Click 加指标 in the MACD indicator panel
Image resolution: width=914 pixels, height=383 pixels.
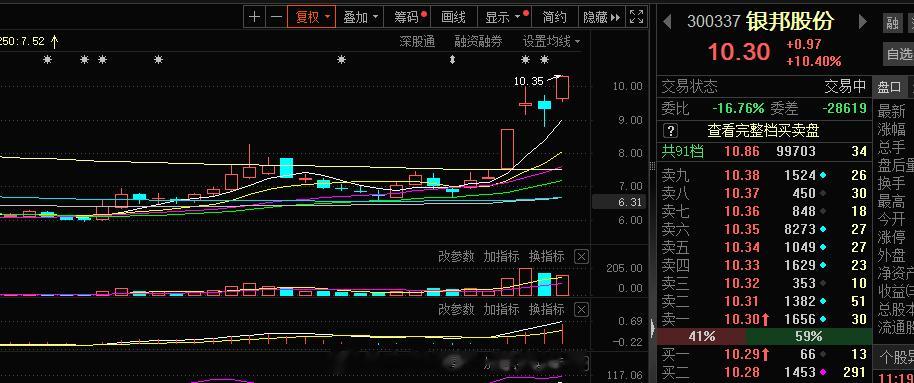click(501, 309)
